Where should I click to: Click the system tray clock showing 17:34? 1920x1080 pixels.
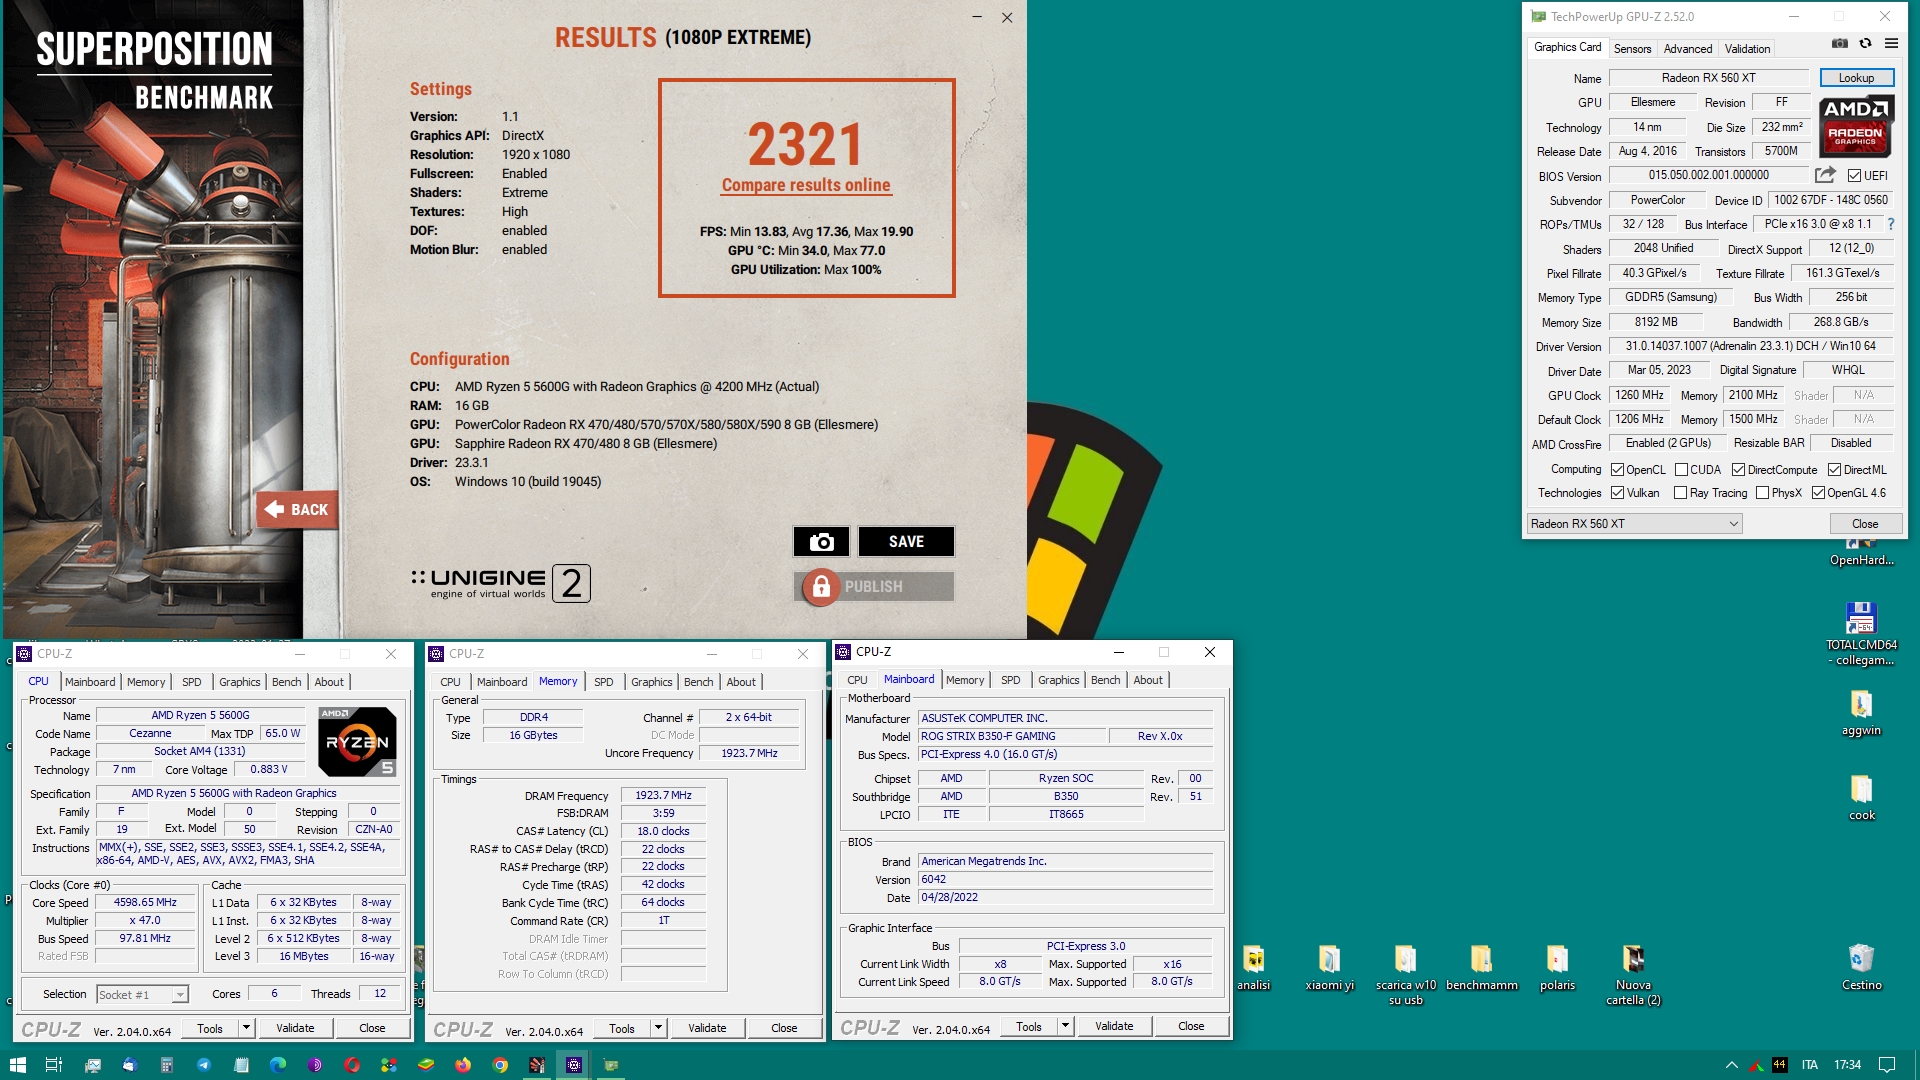coord(1847,1065)
